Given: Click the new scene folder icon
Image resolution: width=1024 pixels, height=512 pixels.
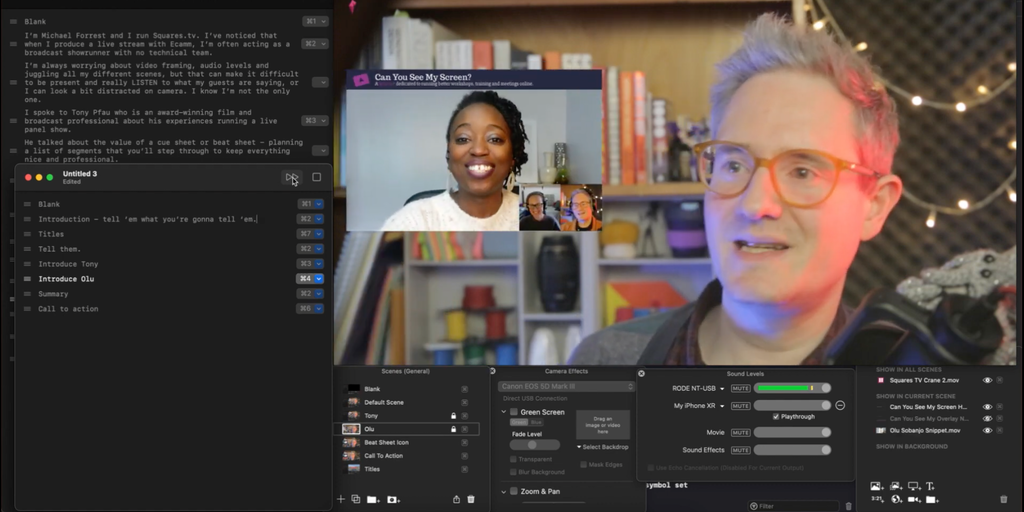Looking at the screenshot, I should coord(372,498).
